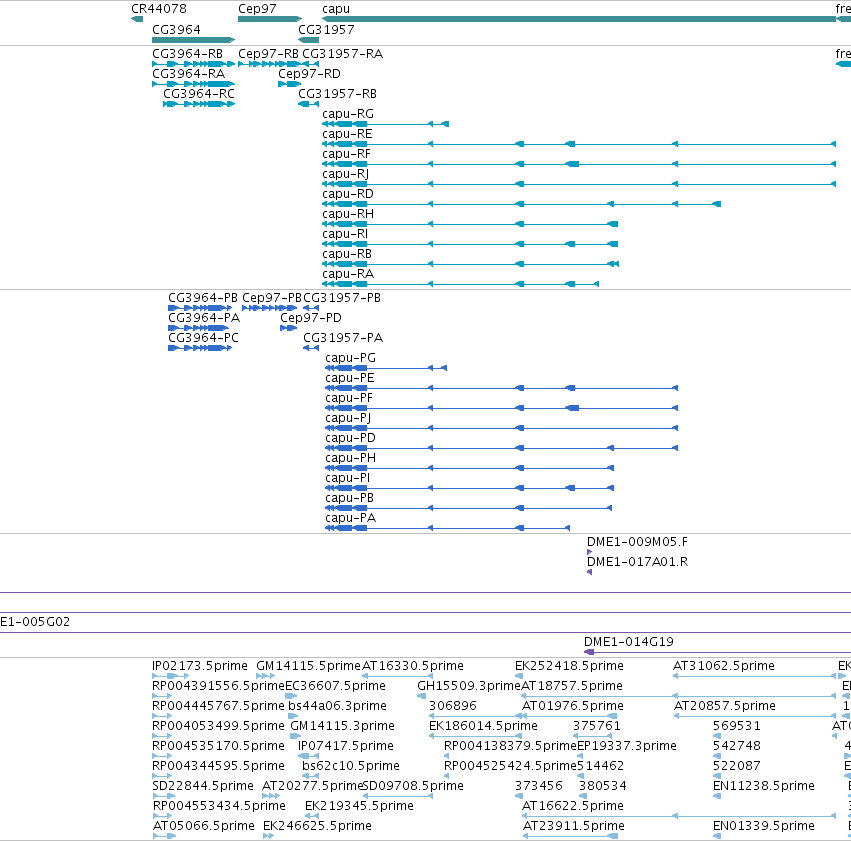This screenshot has height=841, width=851.
Task: Select transcript CG3964-RC
Action: pos(199,104)
